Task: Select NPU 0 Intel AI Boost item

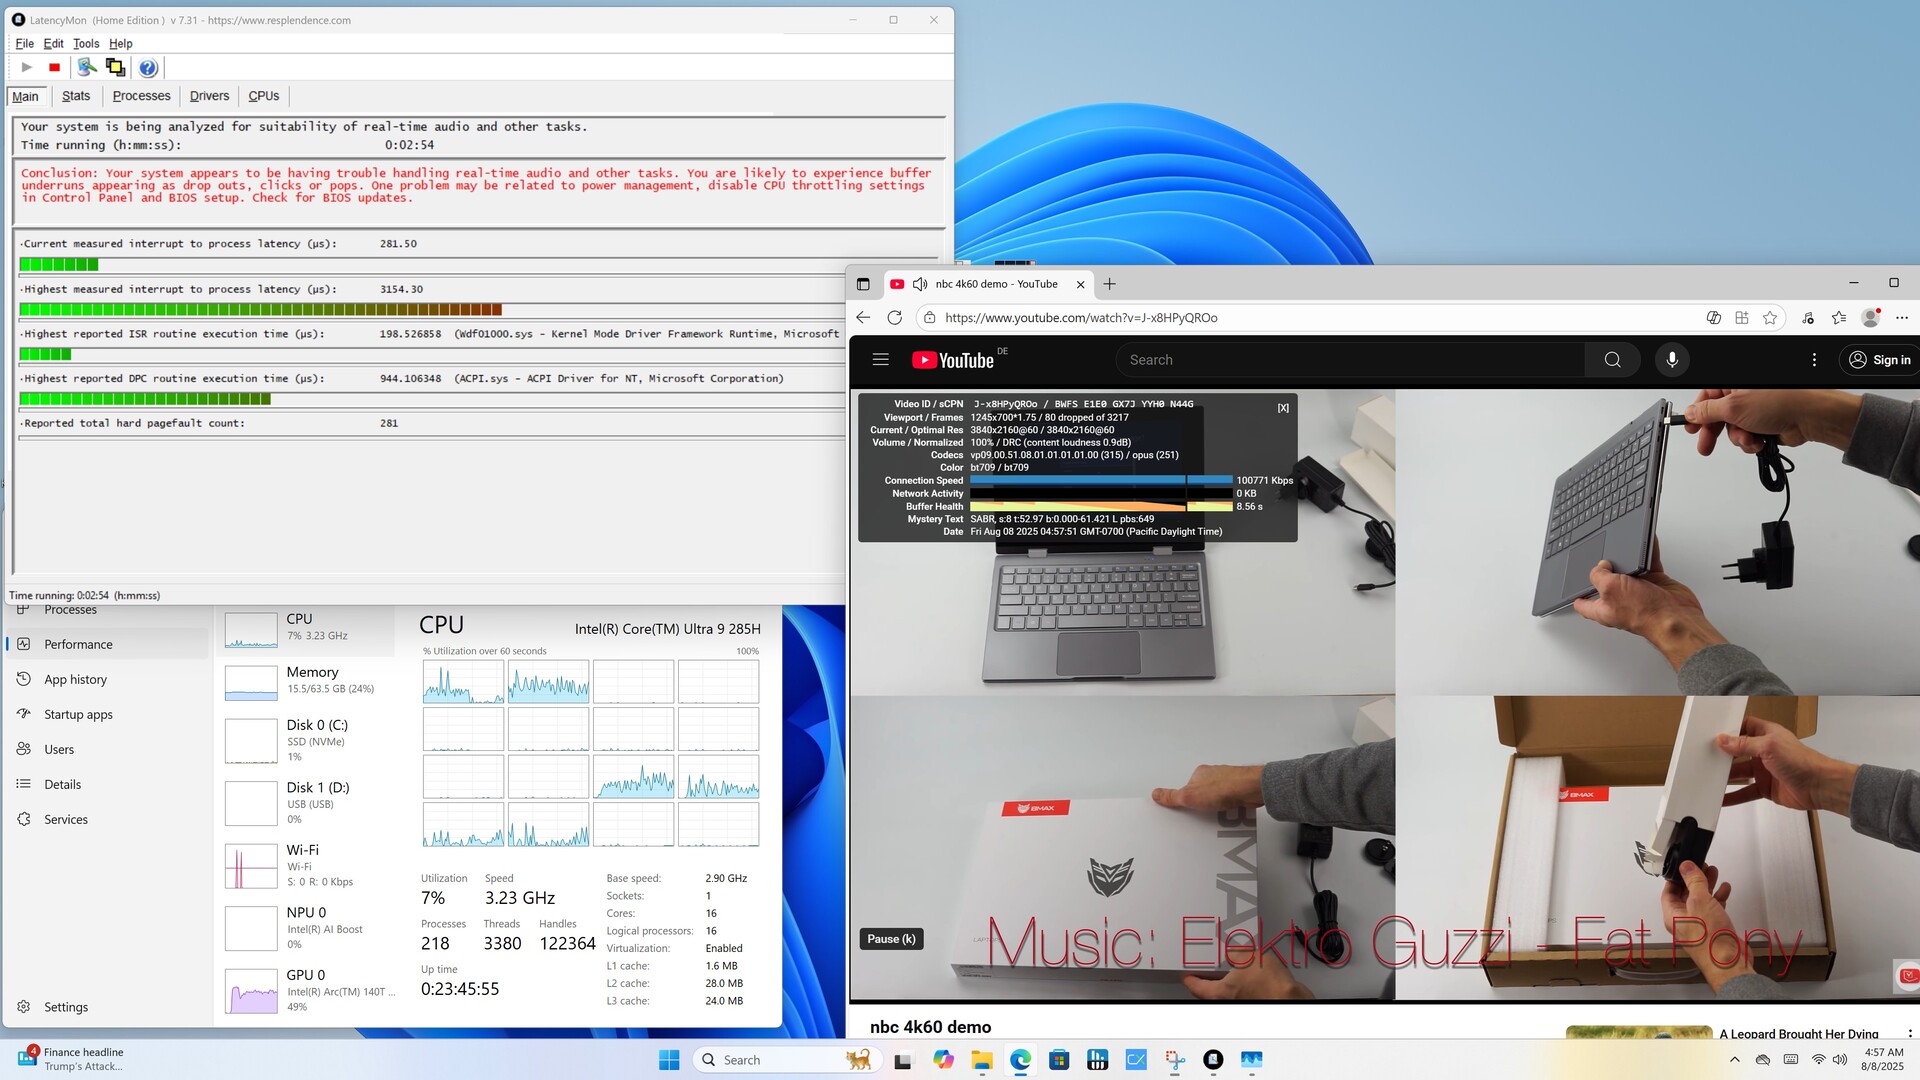Action: [306, 928]
